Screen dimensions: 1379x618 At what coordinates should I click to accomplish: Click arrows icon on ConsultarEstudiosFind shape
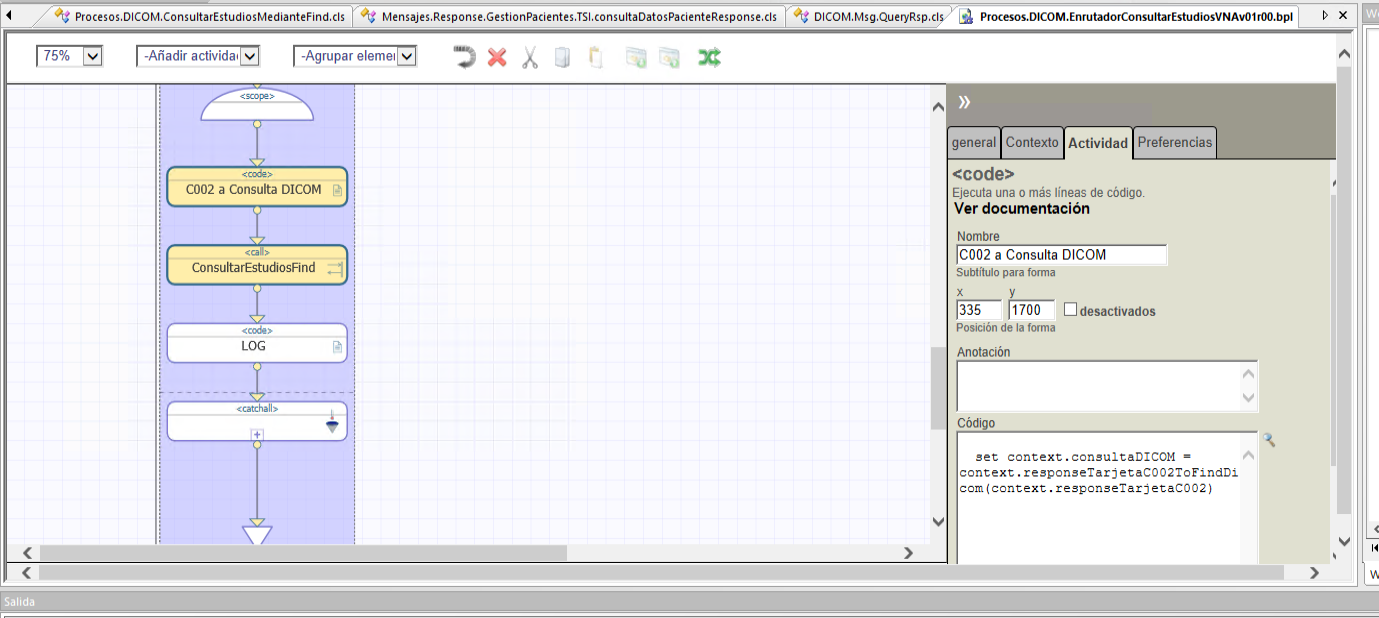(334, 268)
